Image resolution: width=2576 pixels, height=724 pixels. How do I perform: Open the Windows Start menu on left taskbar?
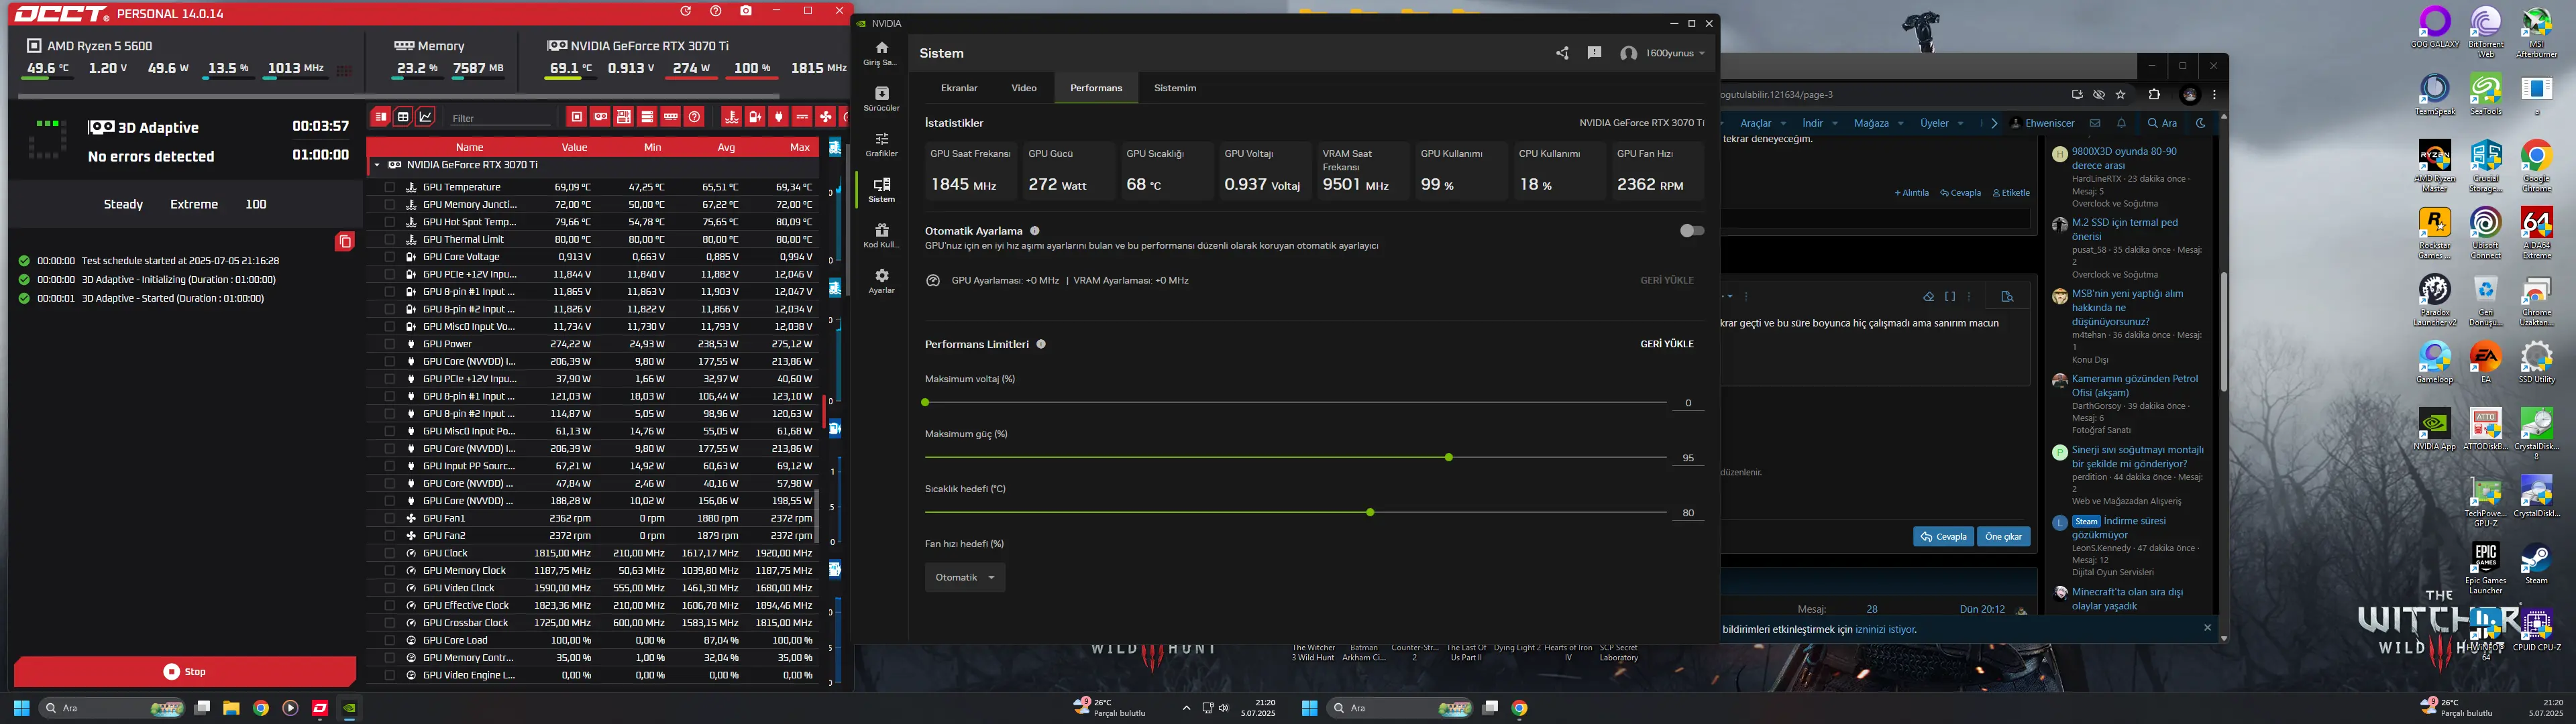coord(21,708)
